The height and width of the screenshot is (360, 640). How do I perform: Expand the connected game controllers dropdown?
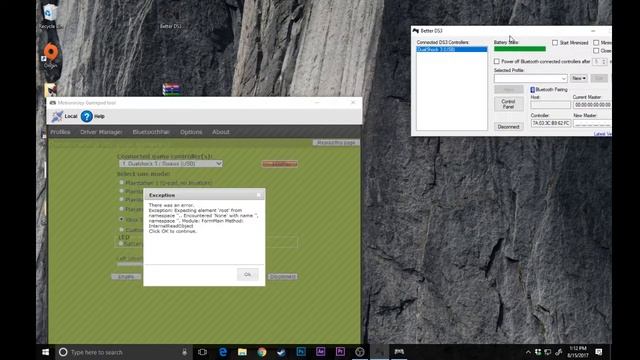[171, 164]
